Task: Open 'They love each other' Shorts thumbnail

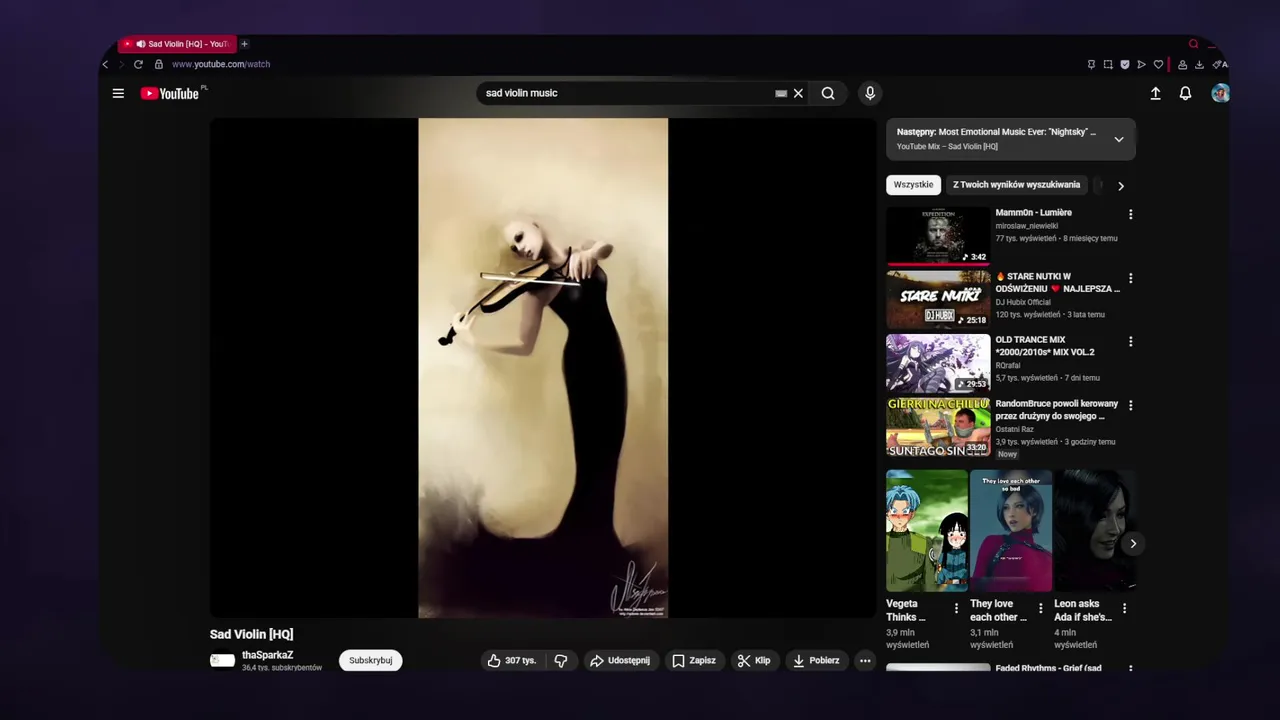Action: (1011, 531)
